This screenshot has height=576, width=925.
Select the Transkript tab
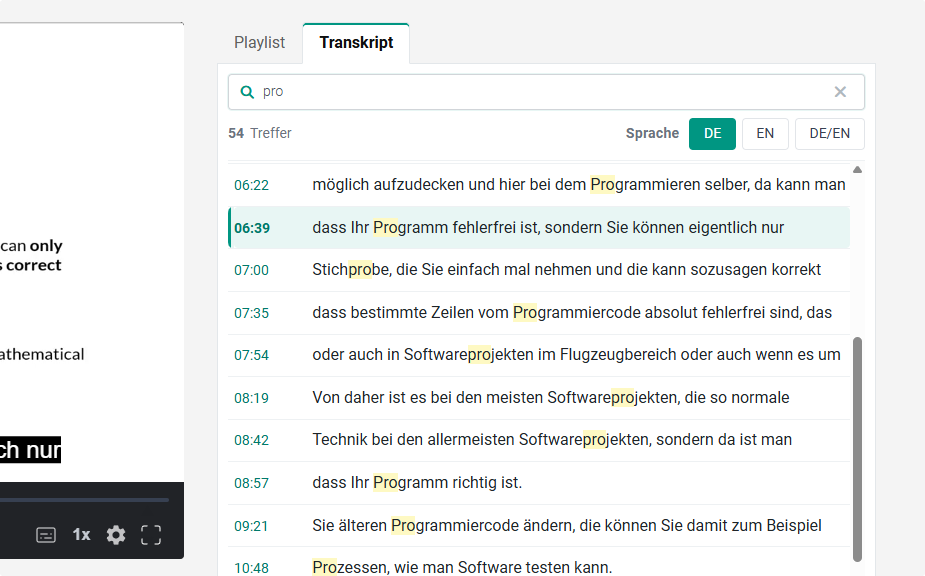tap(356, 42)
